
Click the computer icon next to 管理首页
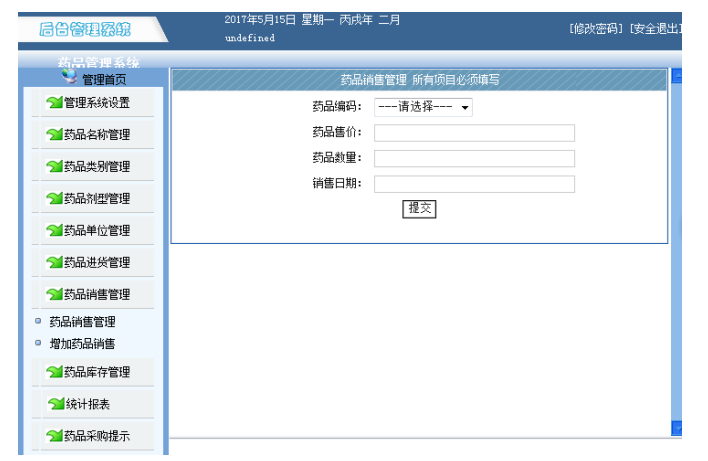click(70, 76)
